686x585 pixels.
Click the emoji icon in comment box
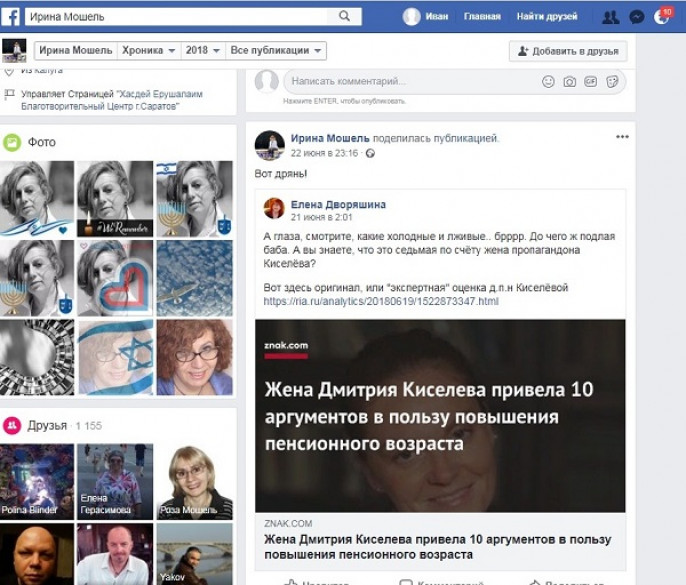tap(548, 81)
